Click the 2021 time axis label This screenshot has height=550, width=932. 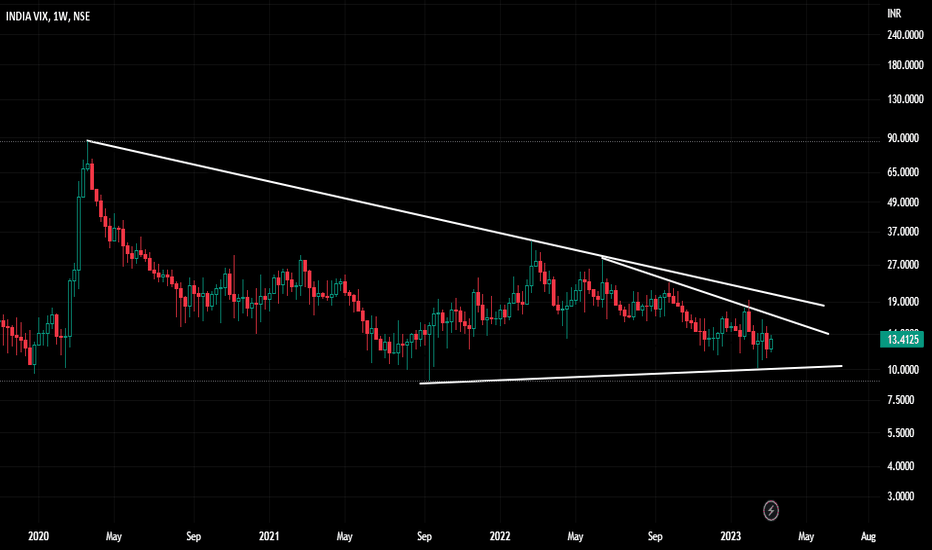coord(269,536)
